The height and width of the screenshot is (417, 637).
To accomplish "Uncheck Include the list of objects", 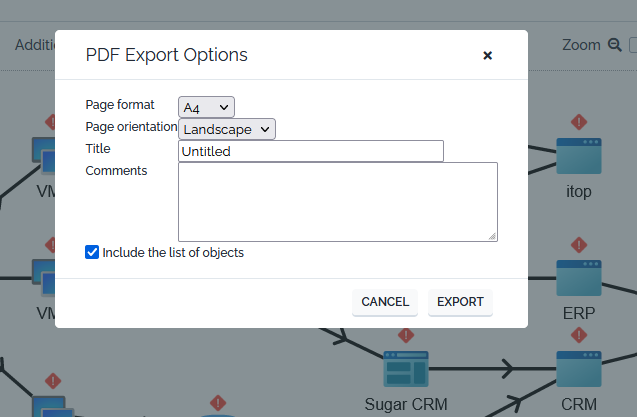I will pos(93,253).
